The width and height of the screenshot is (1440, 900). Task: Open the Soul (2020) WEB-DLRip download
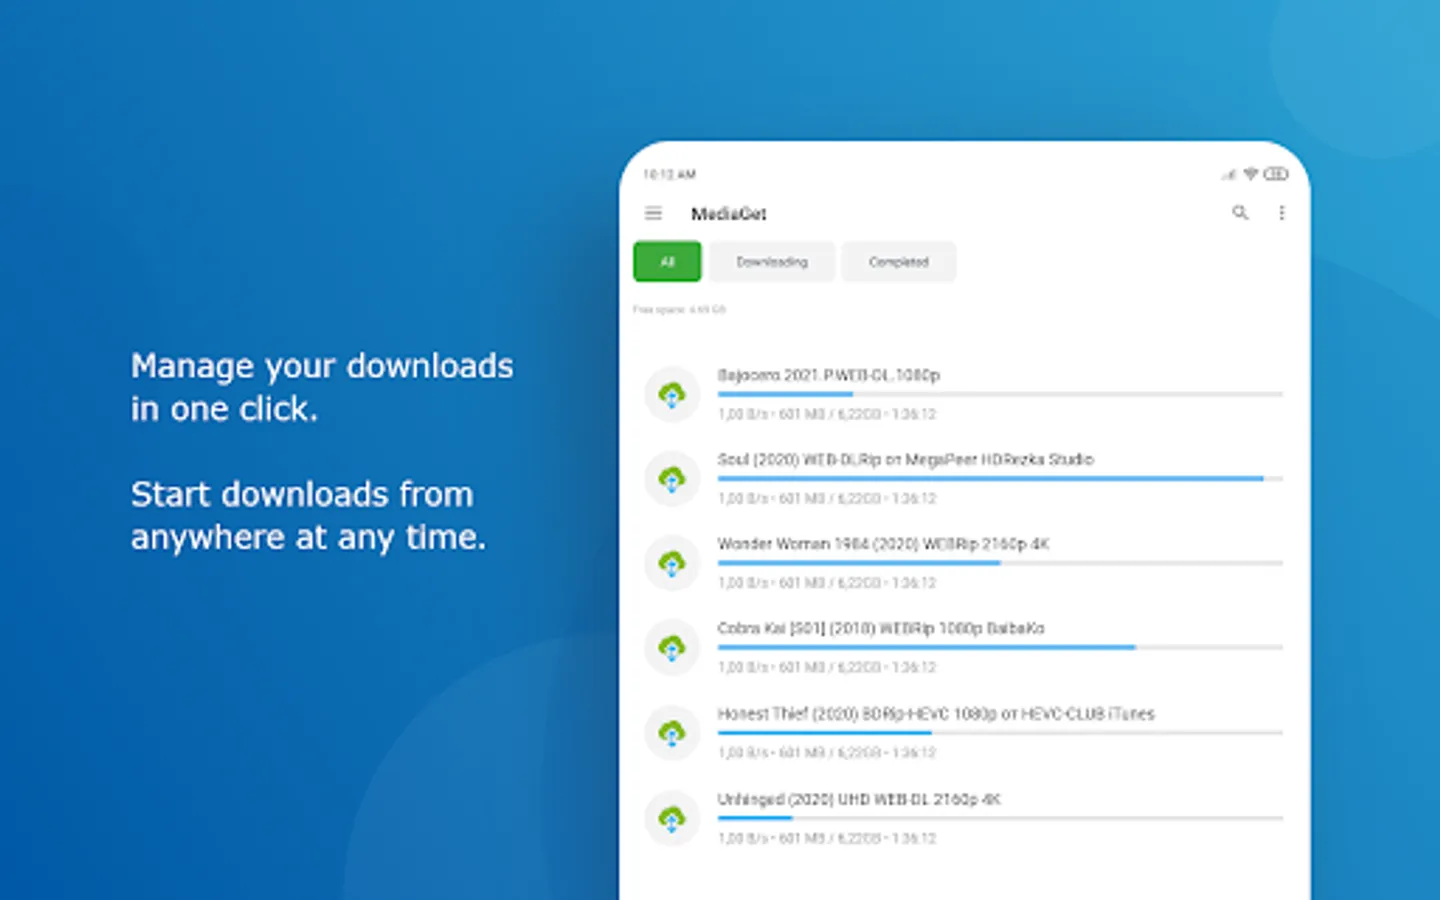906,459
